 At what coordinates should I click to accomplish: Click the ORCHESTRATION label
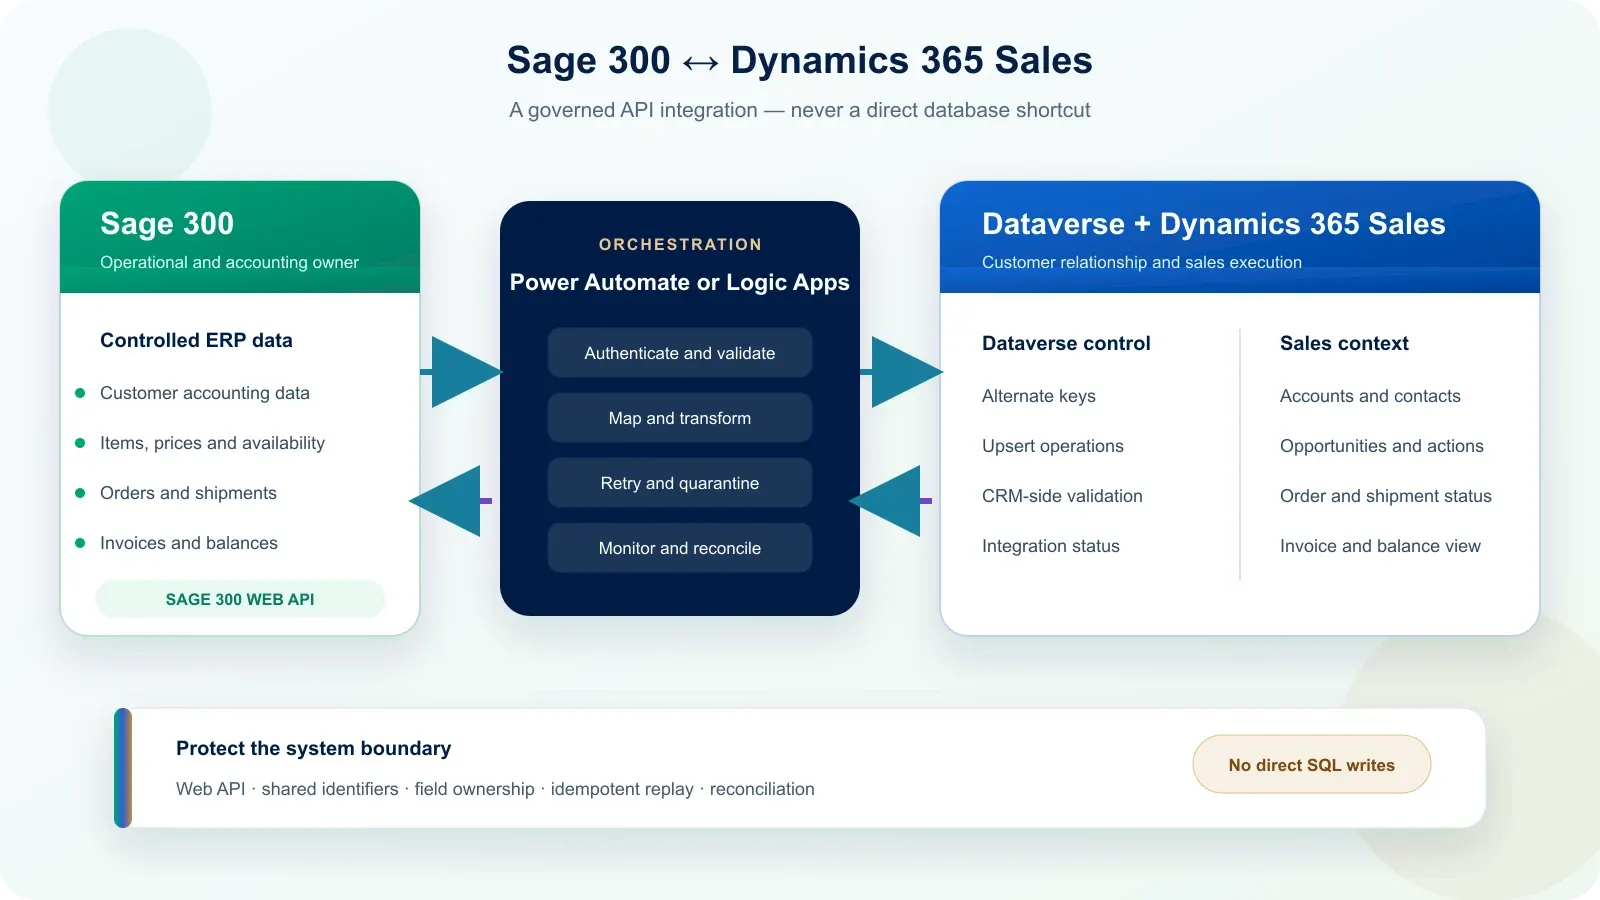pos(680,244)
